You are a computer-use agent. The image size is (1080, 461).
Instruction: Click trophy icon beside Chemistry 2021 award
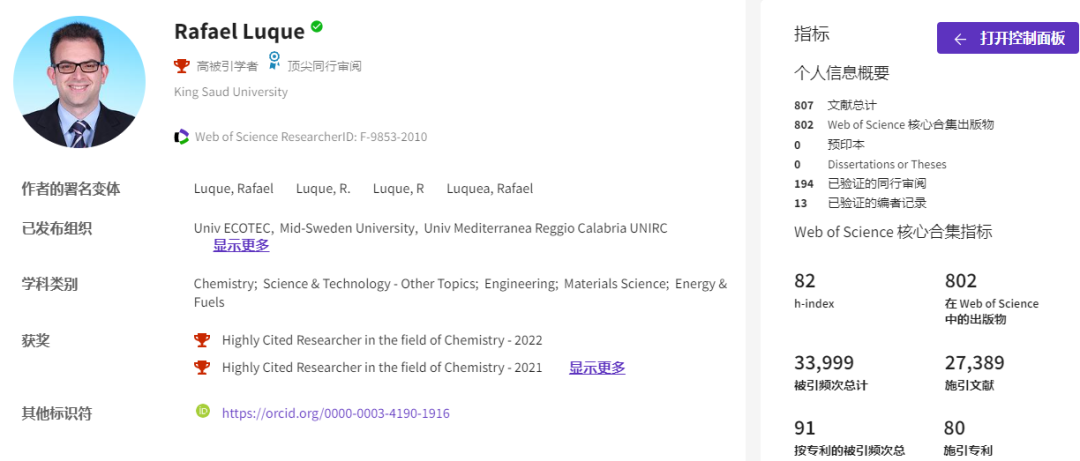tap(203, 367)
